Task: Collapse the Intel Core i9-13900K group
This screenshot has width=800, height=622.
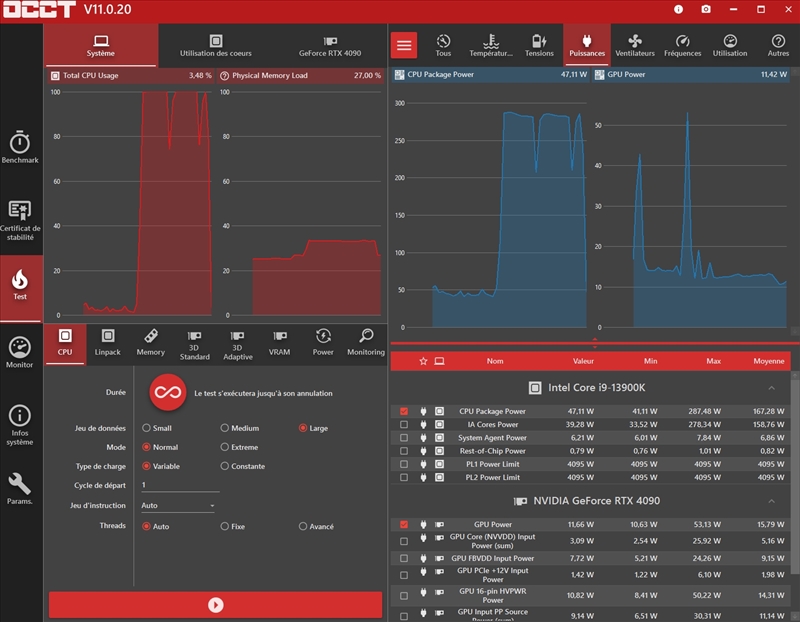Action: click(770, 387)
